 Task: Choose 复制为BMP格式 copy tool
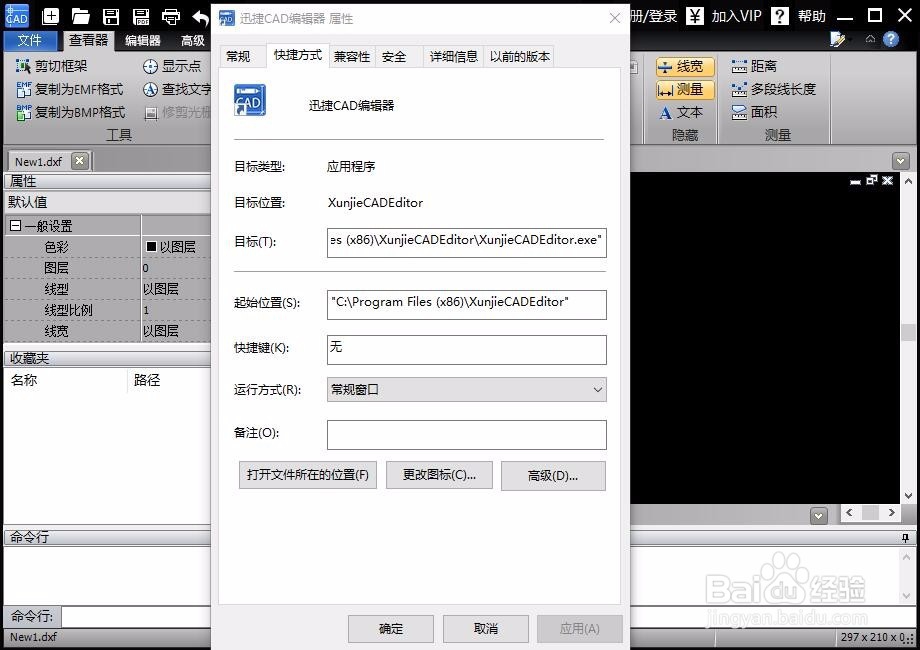(70, 112)
